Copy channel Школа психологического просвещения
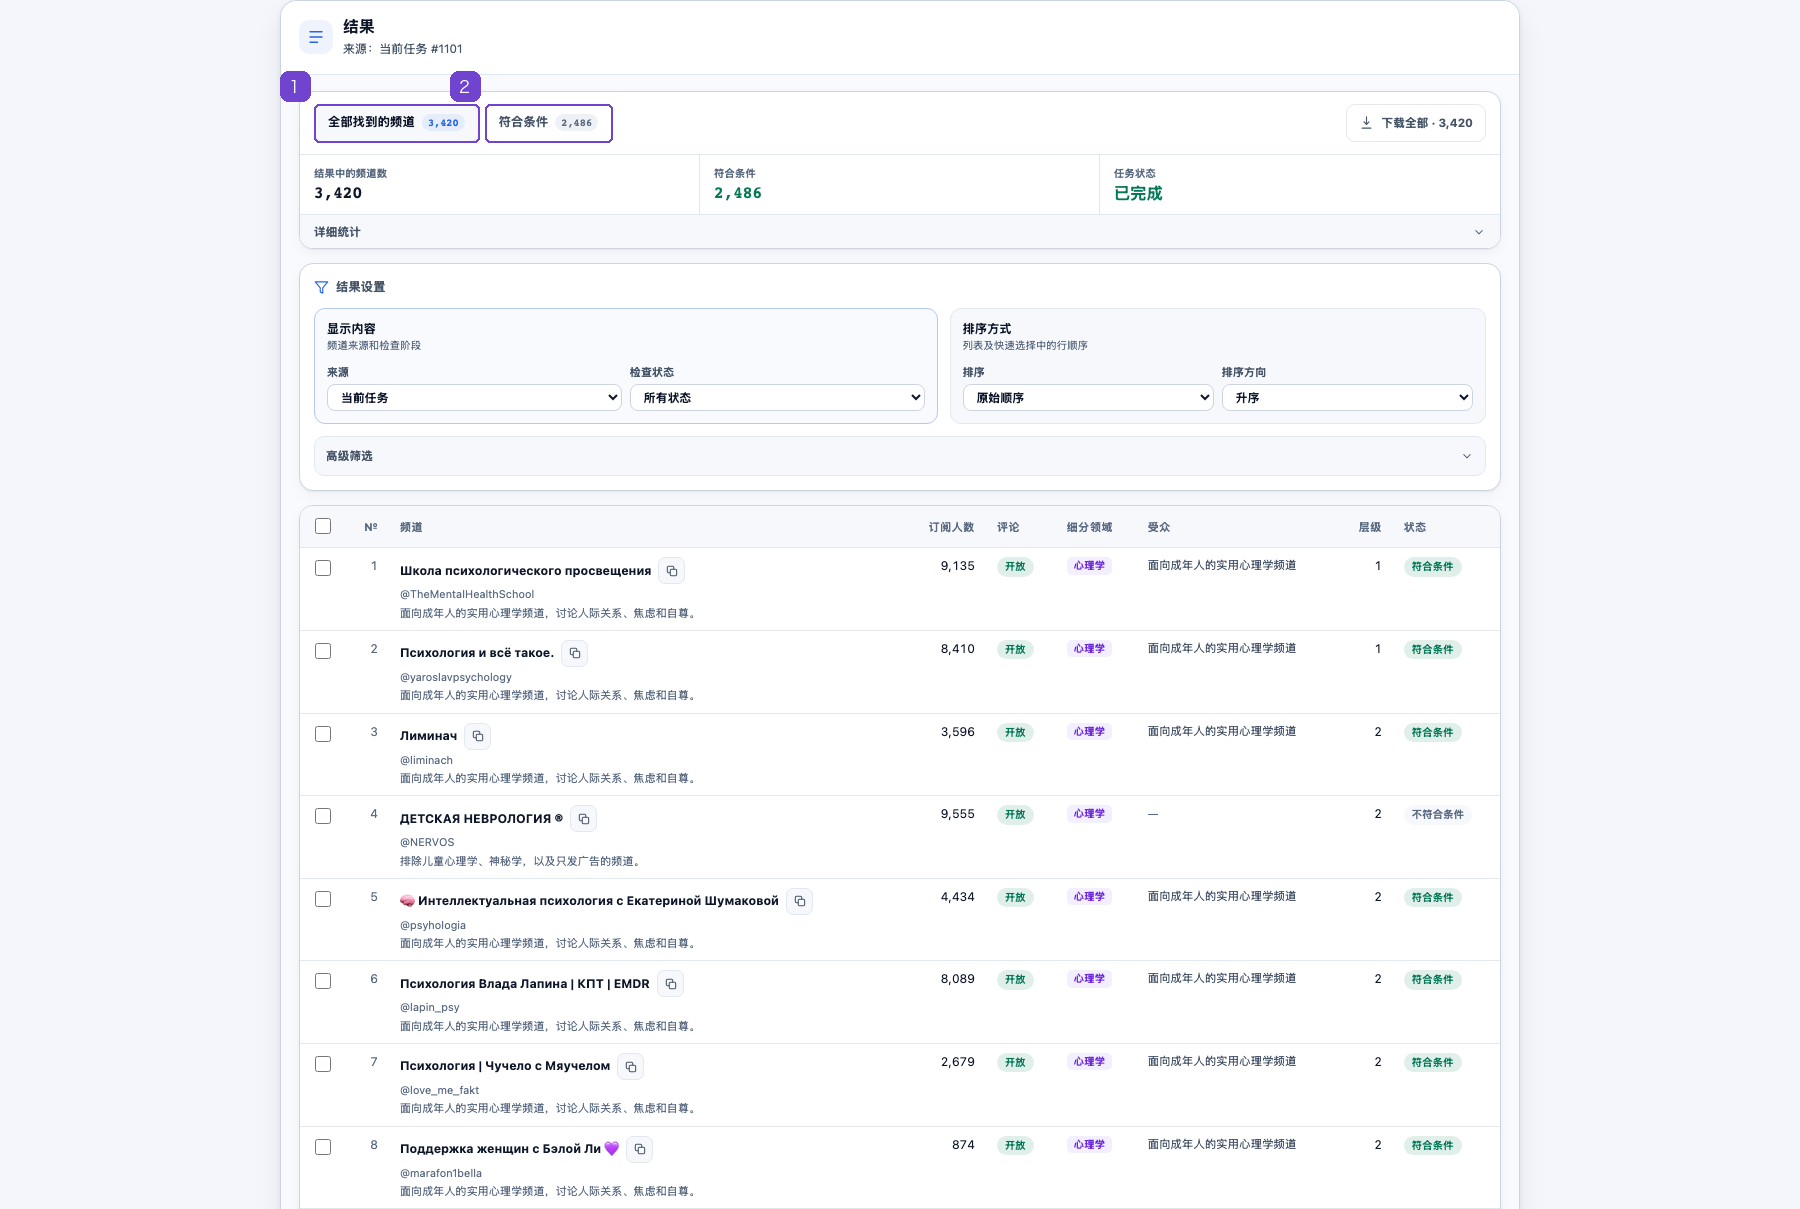The width and height of the screenshot is (1800, 1209). coord(672,571)
